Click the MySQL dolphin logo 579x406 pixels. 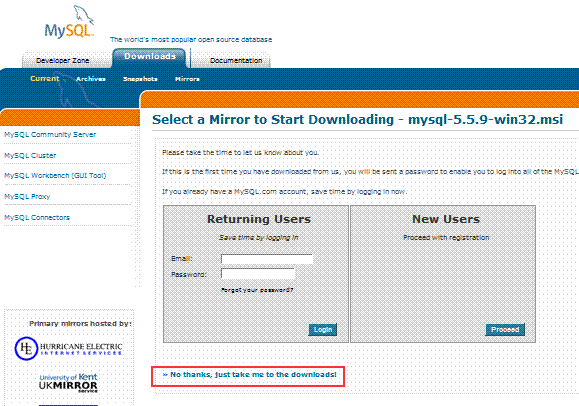pos(69,22)
